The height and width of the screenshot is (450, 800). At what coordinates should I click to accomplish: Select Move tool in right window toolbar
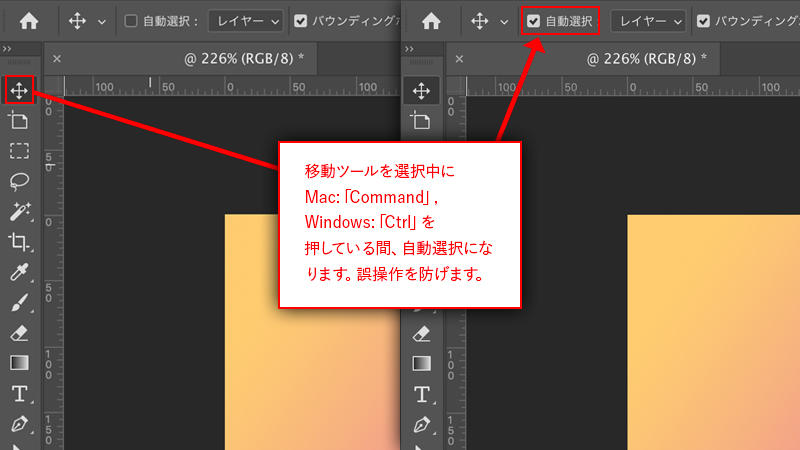pos(421,91)
